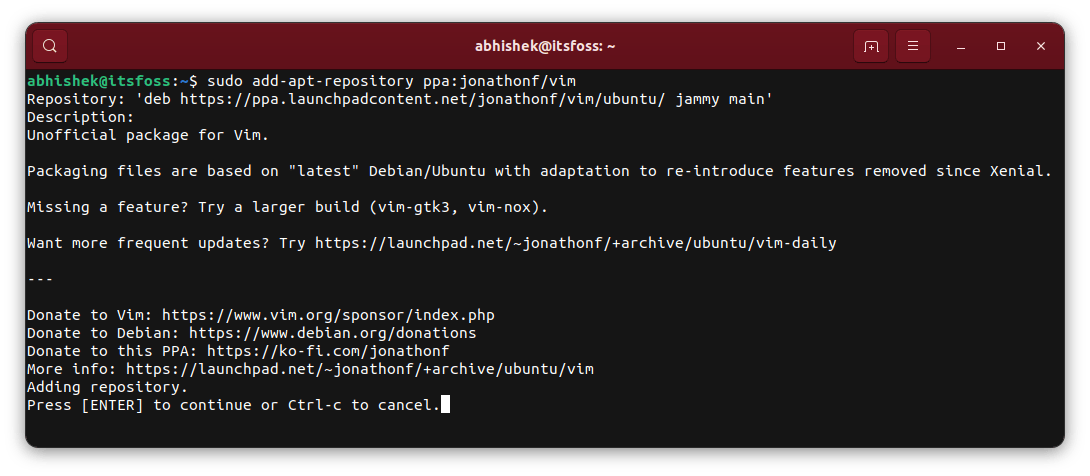Minimize the terminal window
The width and height of the screenshot is (1090, 476).
(x=960, y=46)
